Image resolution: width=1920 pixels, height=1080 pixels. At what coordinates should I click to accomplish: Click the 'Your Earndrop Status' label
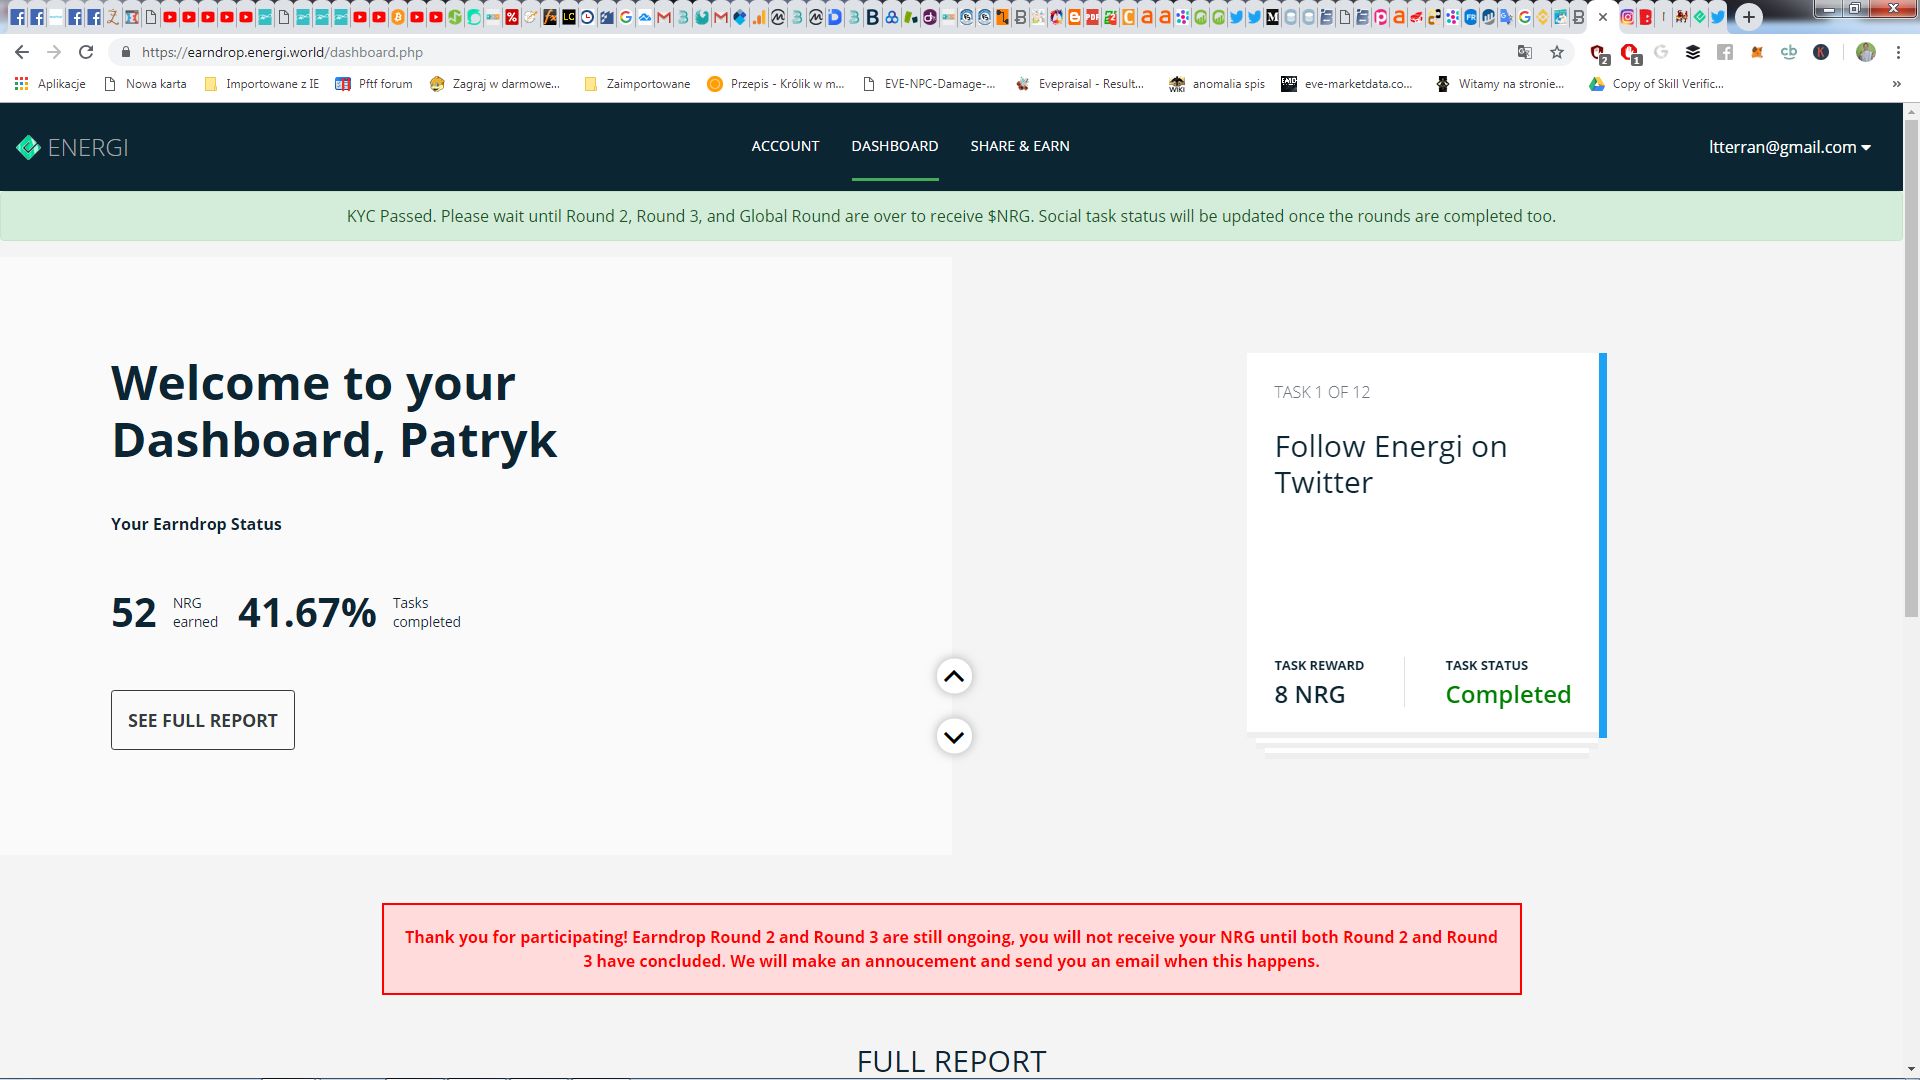click(x=196, y=524)
